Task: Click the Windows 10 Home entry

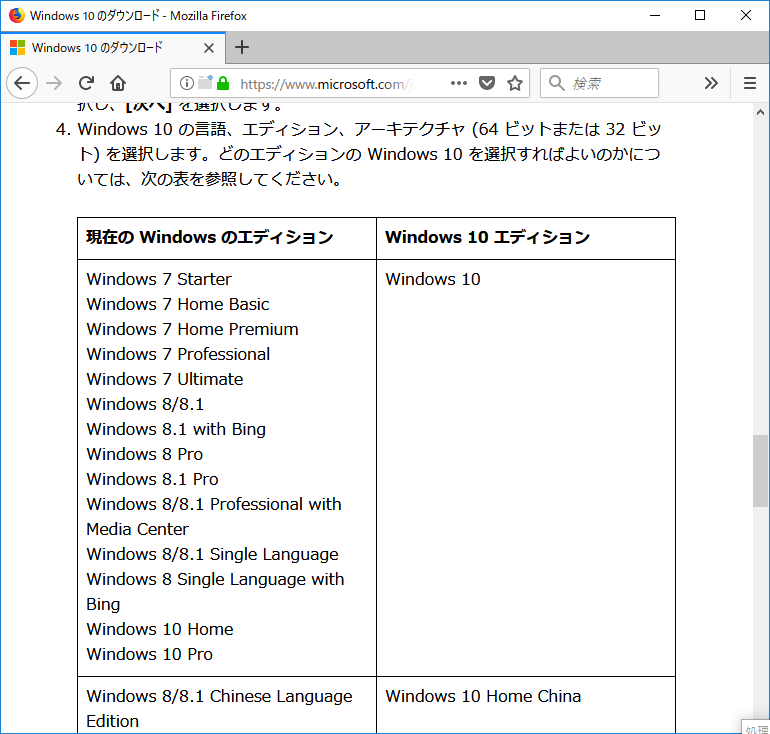Action: (160, 629)
